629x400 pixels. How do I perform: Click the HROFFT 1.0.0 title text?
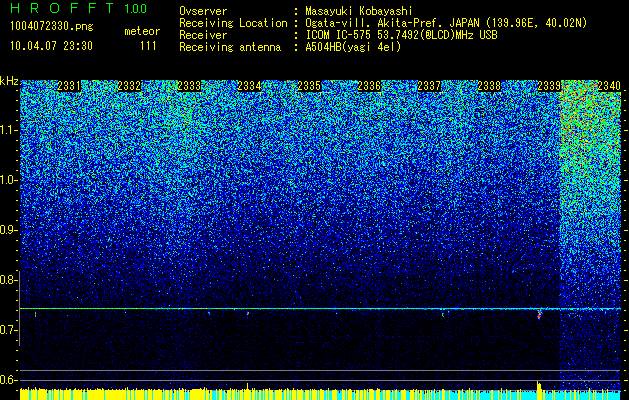(x=79, y=8)
